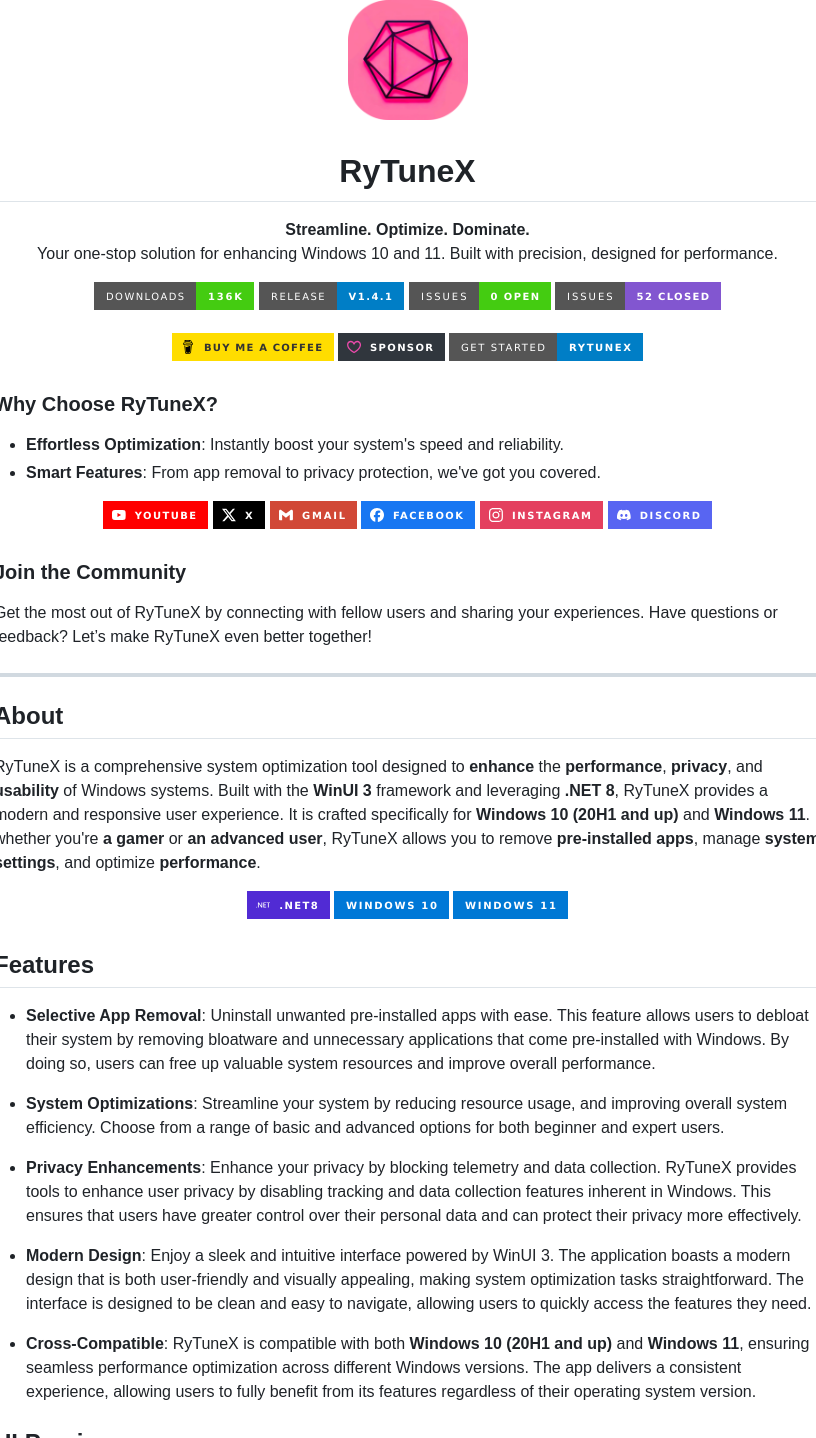The image size is (816, 1438).
Task: View the 52 closed issues badge
Action: [x=638, y=296]
